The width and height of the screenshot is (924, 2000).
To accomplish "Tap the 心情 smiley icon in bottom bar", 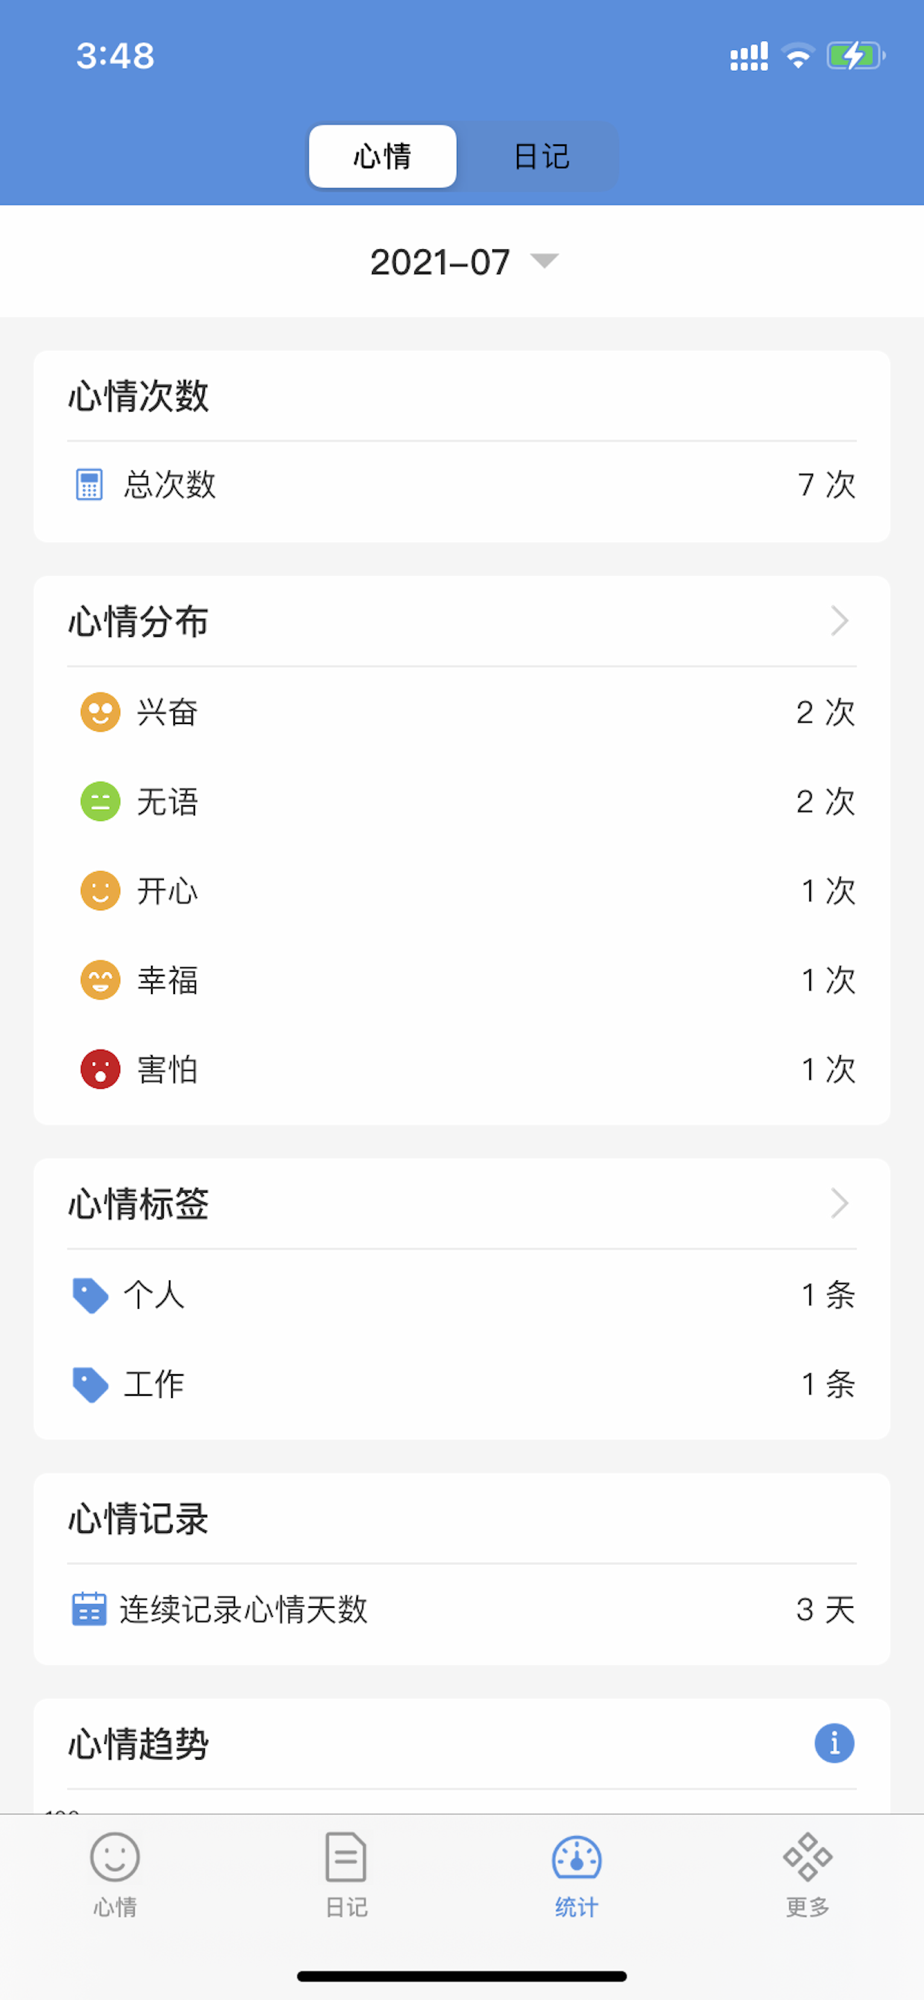I will coord(115,1857).
